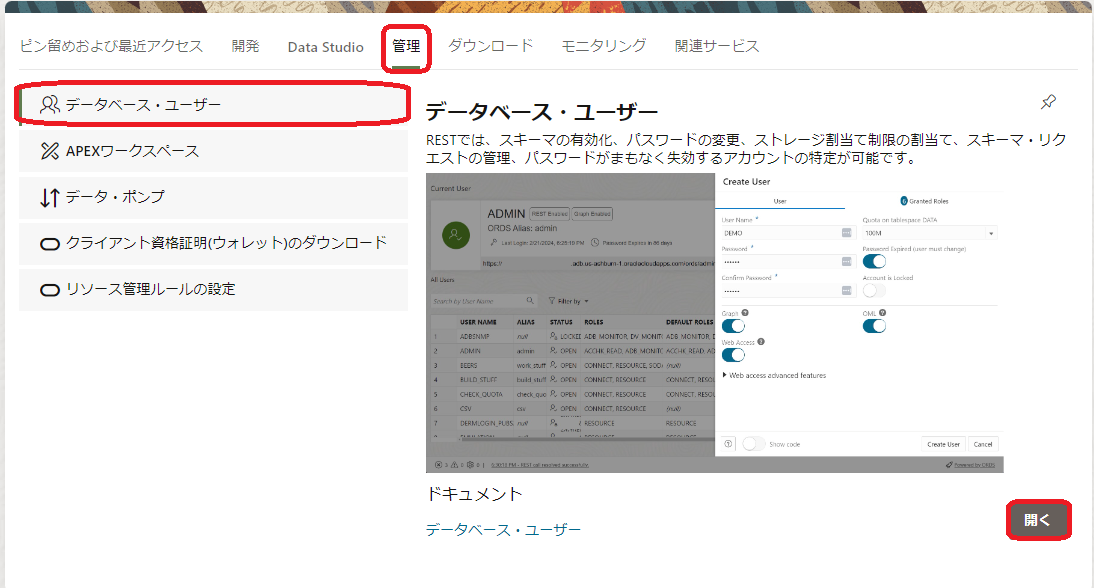Switch to the モニタリング tab
The width and height of the screenshot is (1094, 588).
pos(603,46)
